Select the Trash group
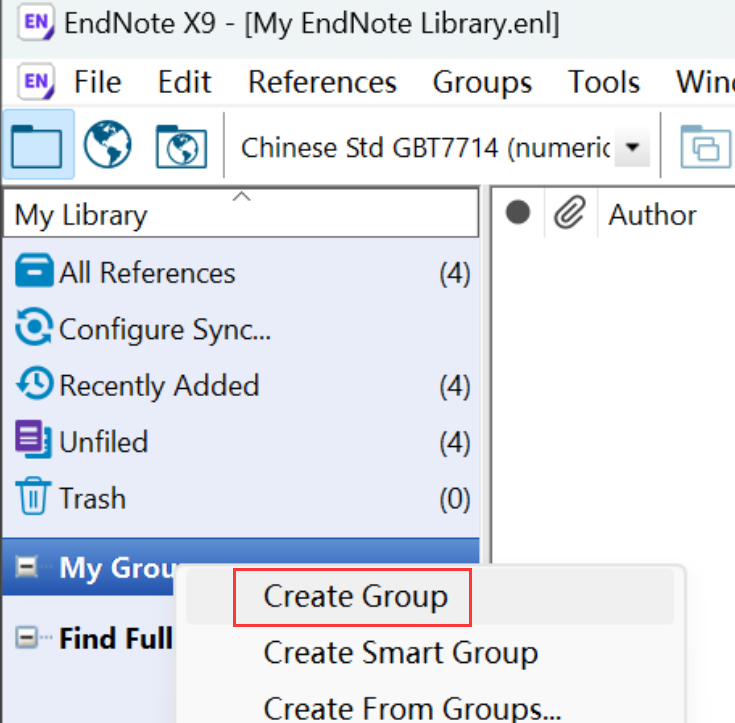Image resolution: width=735 pixels, height=723 pixels. (x=241, y=497)
